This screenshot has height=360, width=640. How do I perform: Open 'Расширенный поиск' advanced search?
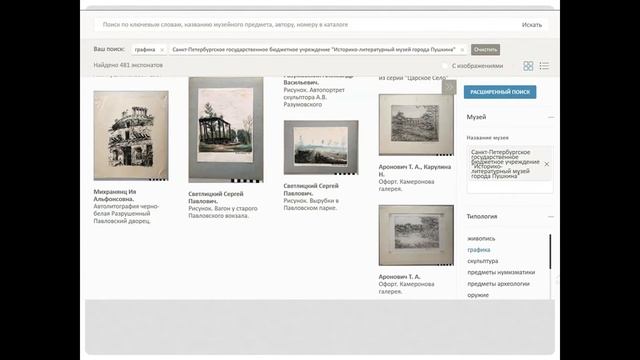click(x=500, y=92)
